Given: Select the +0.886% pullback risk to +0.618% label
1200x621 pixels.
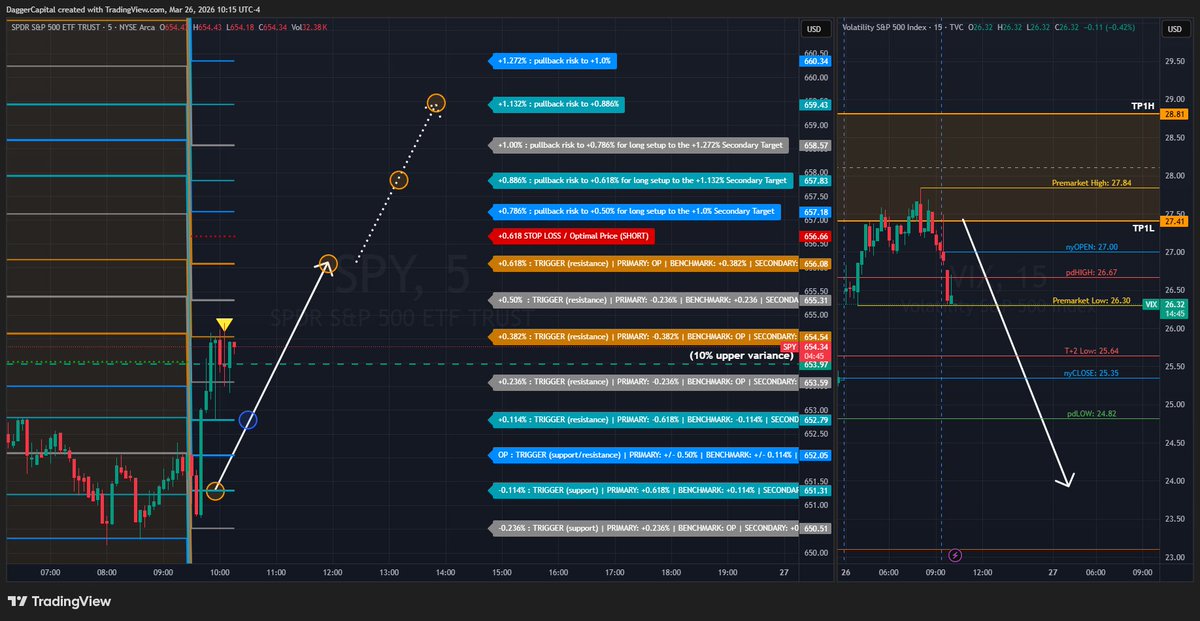Looking at the screenshot, I should point(642,181).
